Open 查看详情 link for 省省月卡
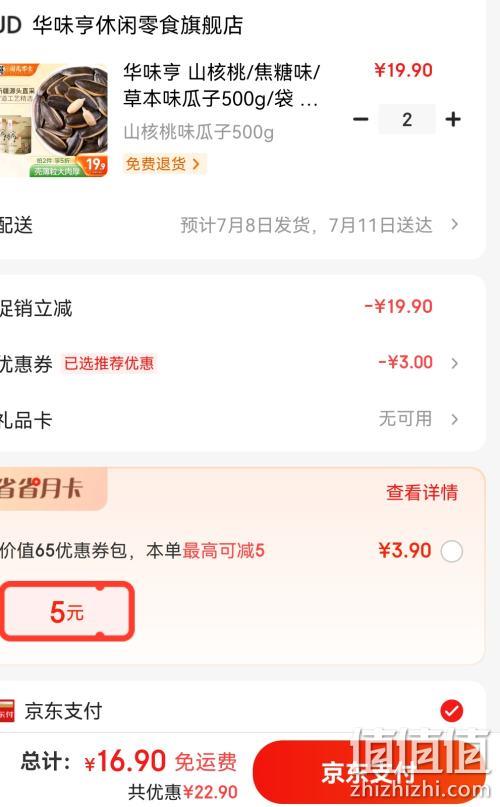 coord(422,492)
